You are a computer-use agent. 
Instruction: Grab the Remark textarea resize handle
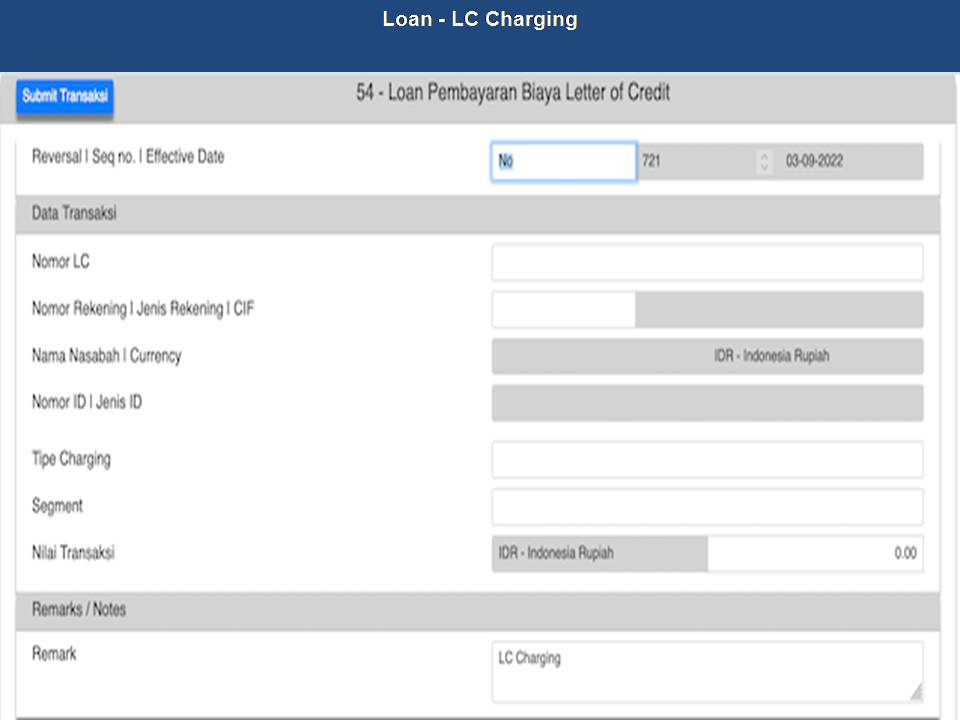click(x=916, y=693)
